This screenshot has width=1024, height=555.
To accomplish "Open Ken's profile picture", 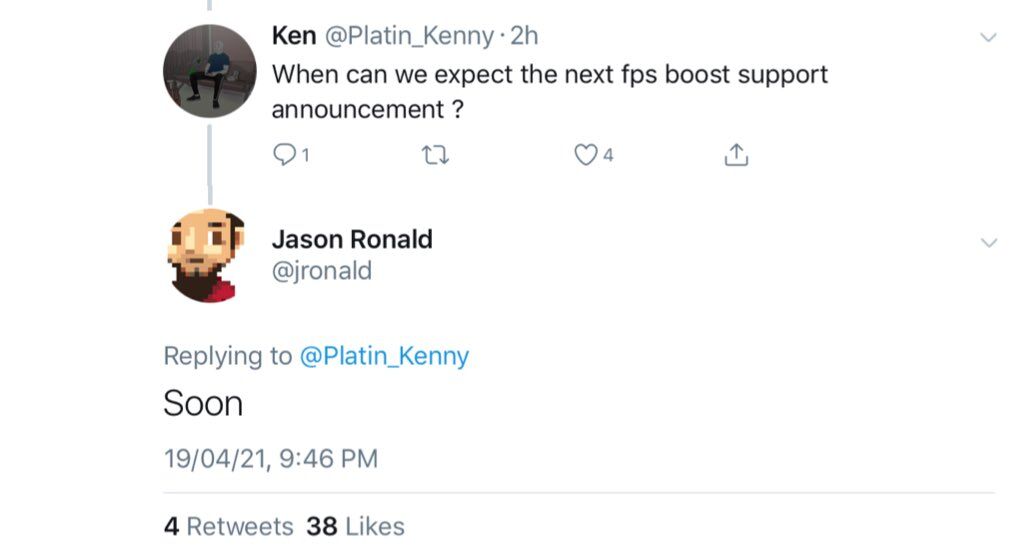I will (210, 72).
